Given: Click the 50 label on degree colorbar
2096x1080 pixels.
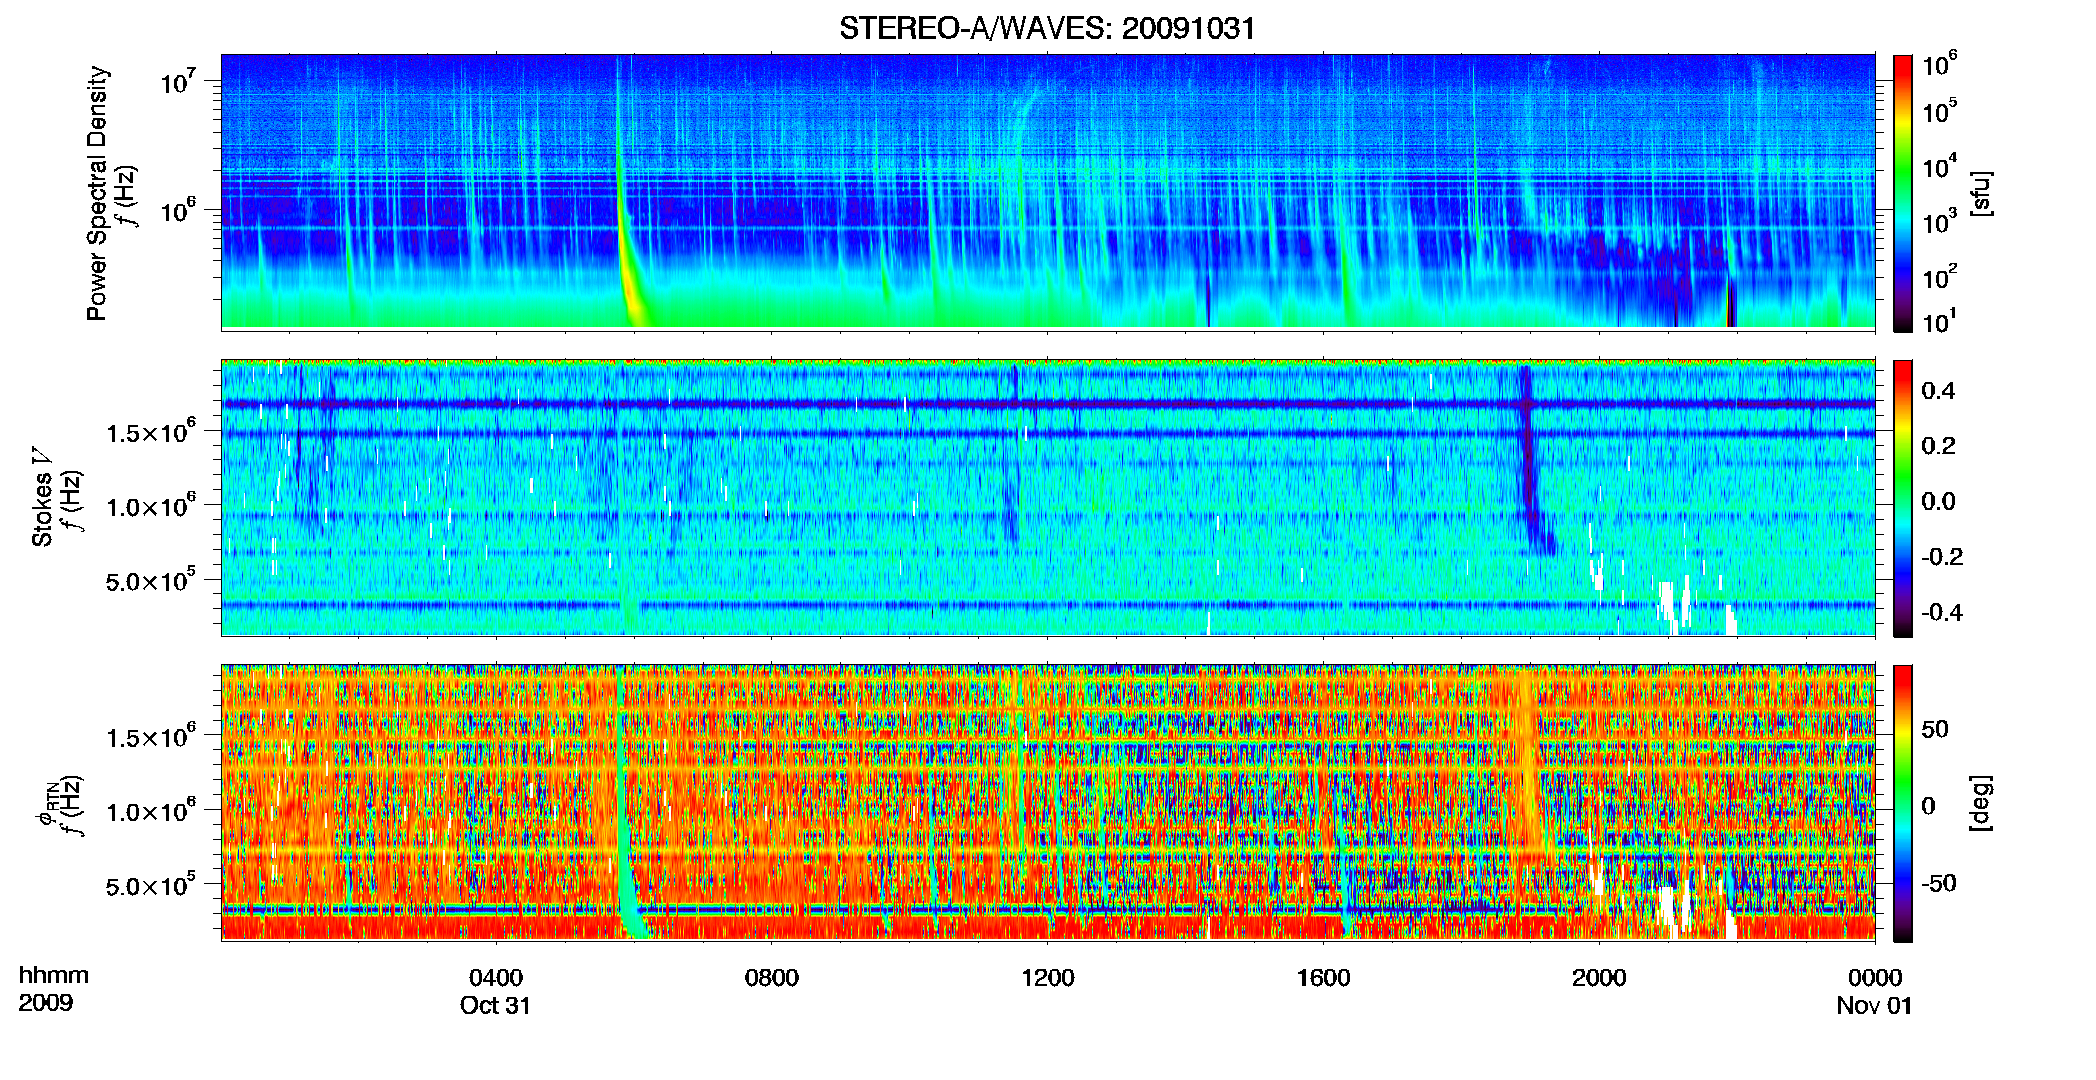Looking at the screenshot, I should click(1935, 728).
